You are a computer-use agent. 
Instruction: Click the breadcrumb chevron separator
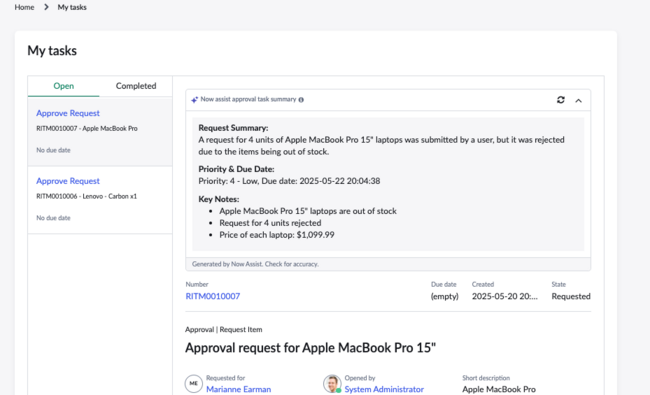[46, 7]
